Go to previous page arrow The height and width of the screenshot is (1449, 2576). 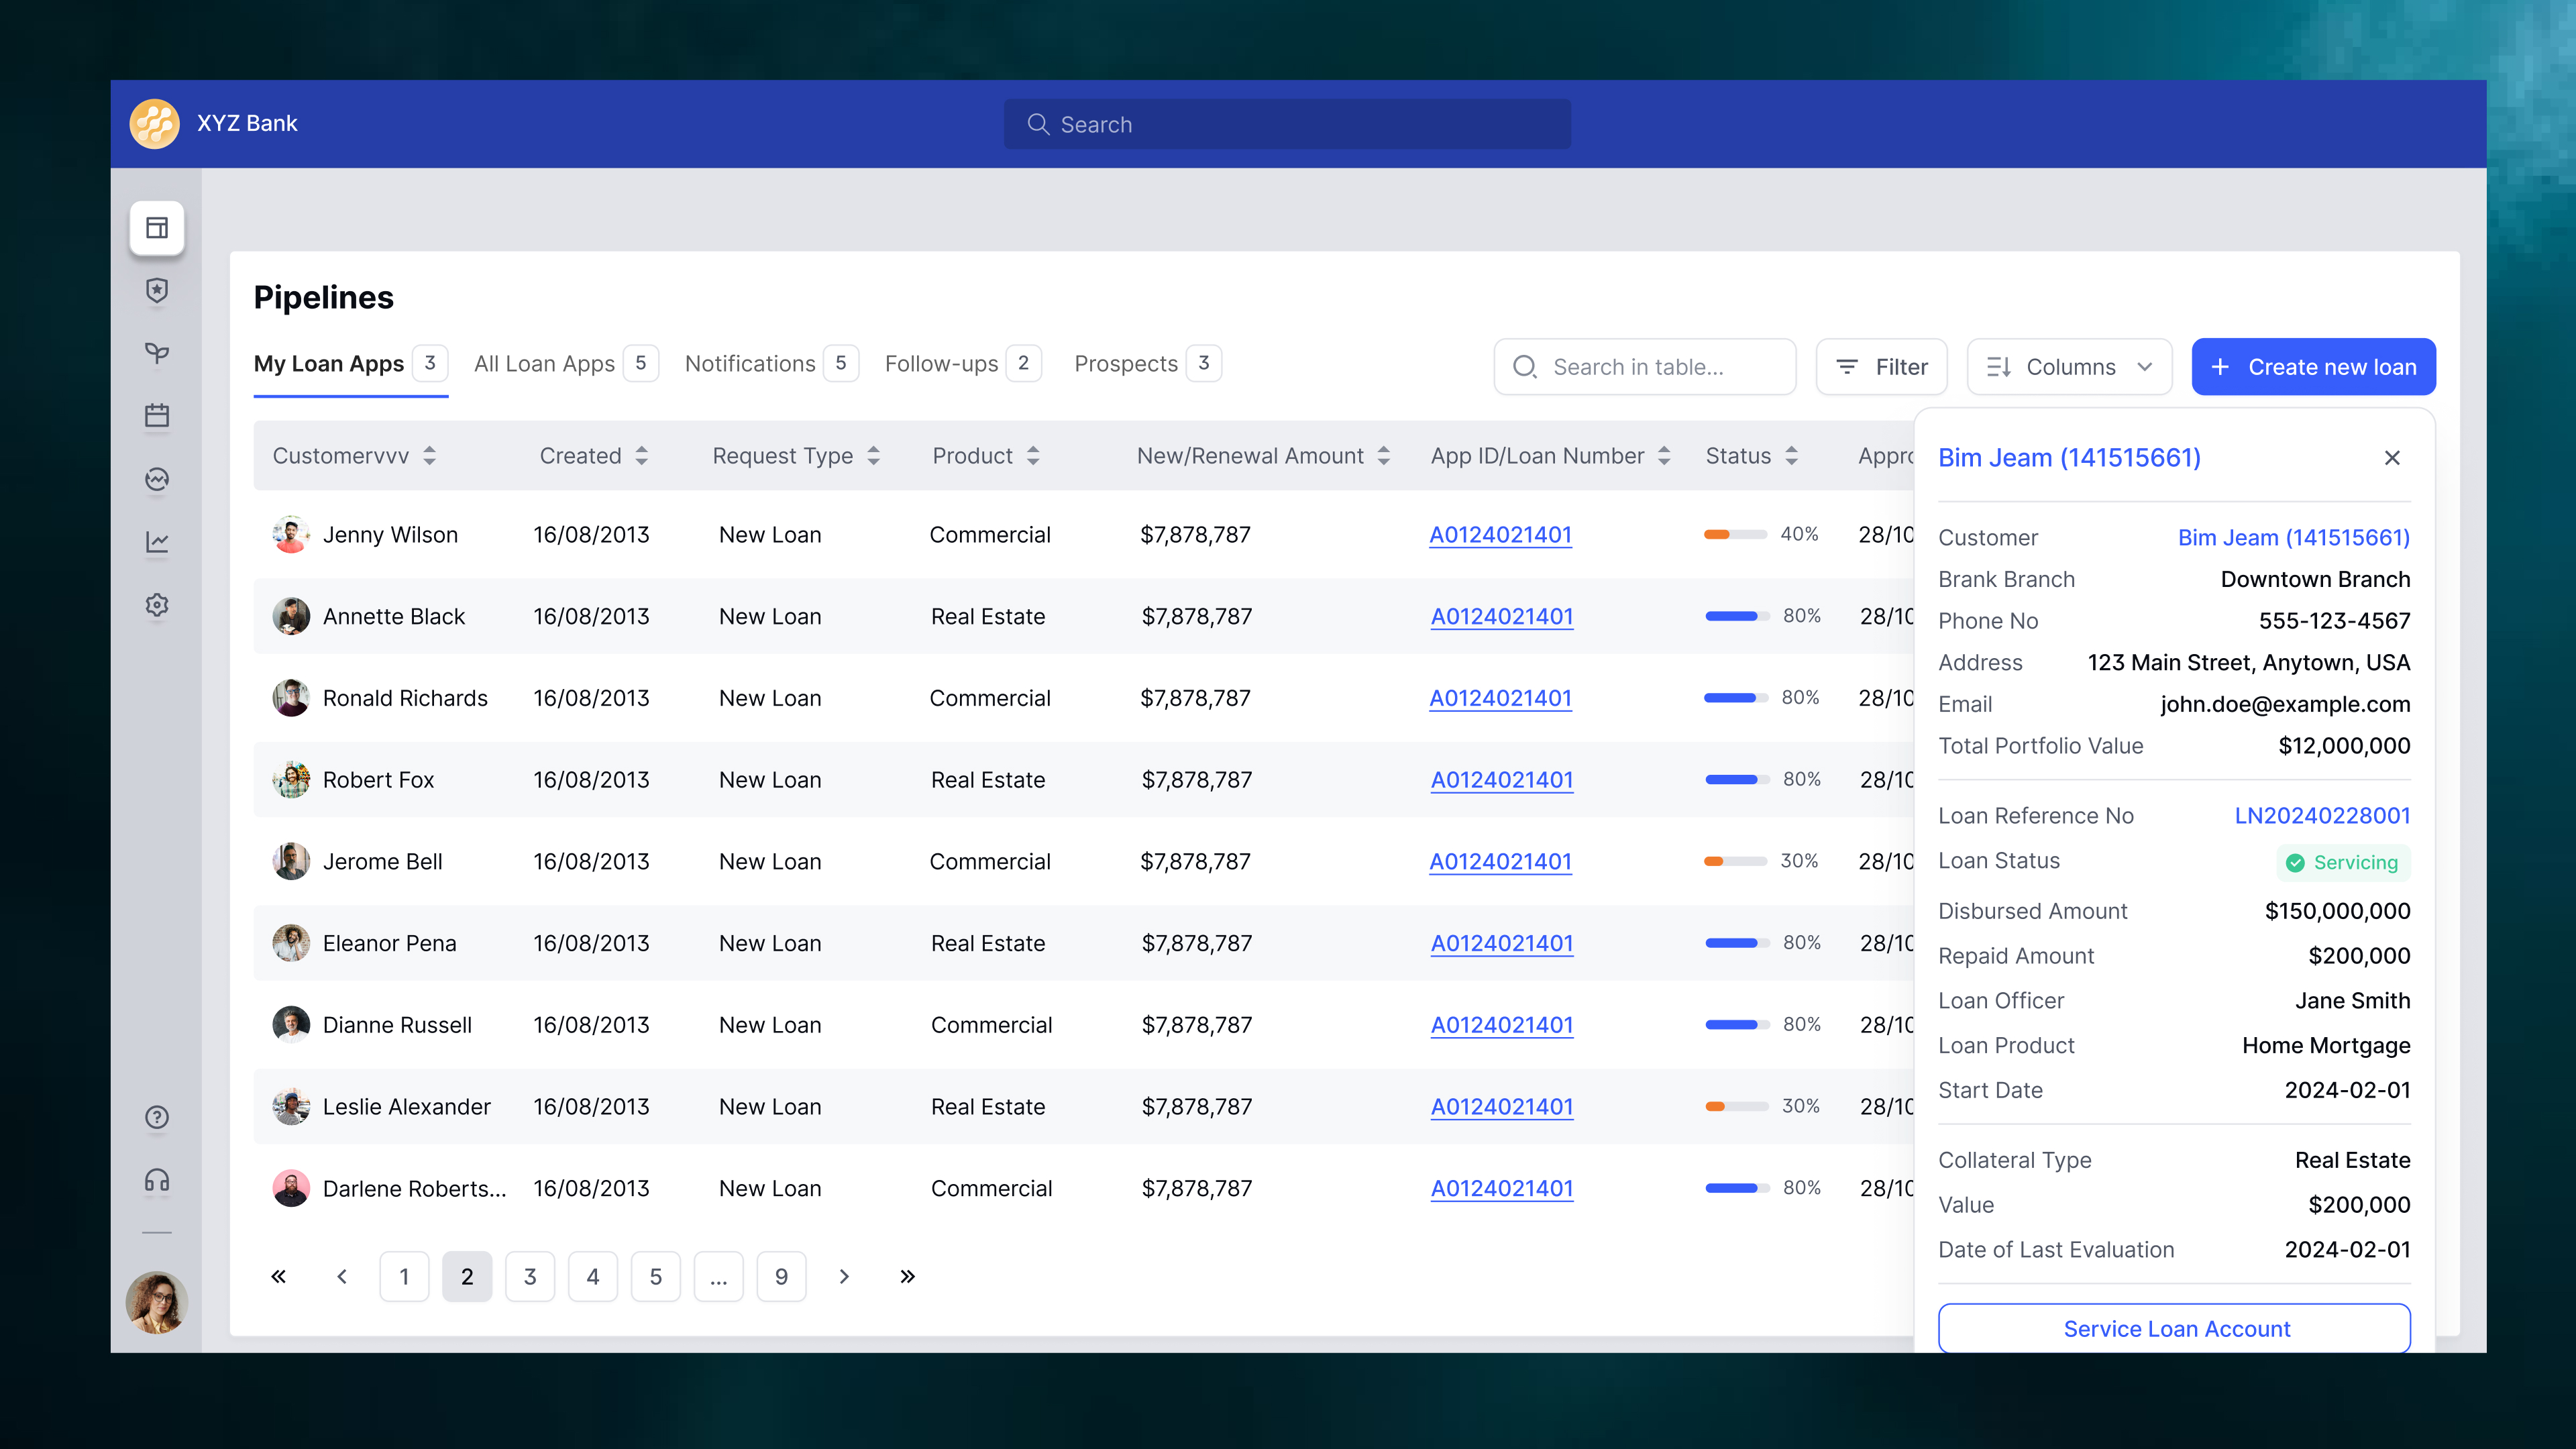342,1276
